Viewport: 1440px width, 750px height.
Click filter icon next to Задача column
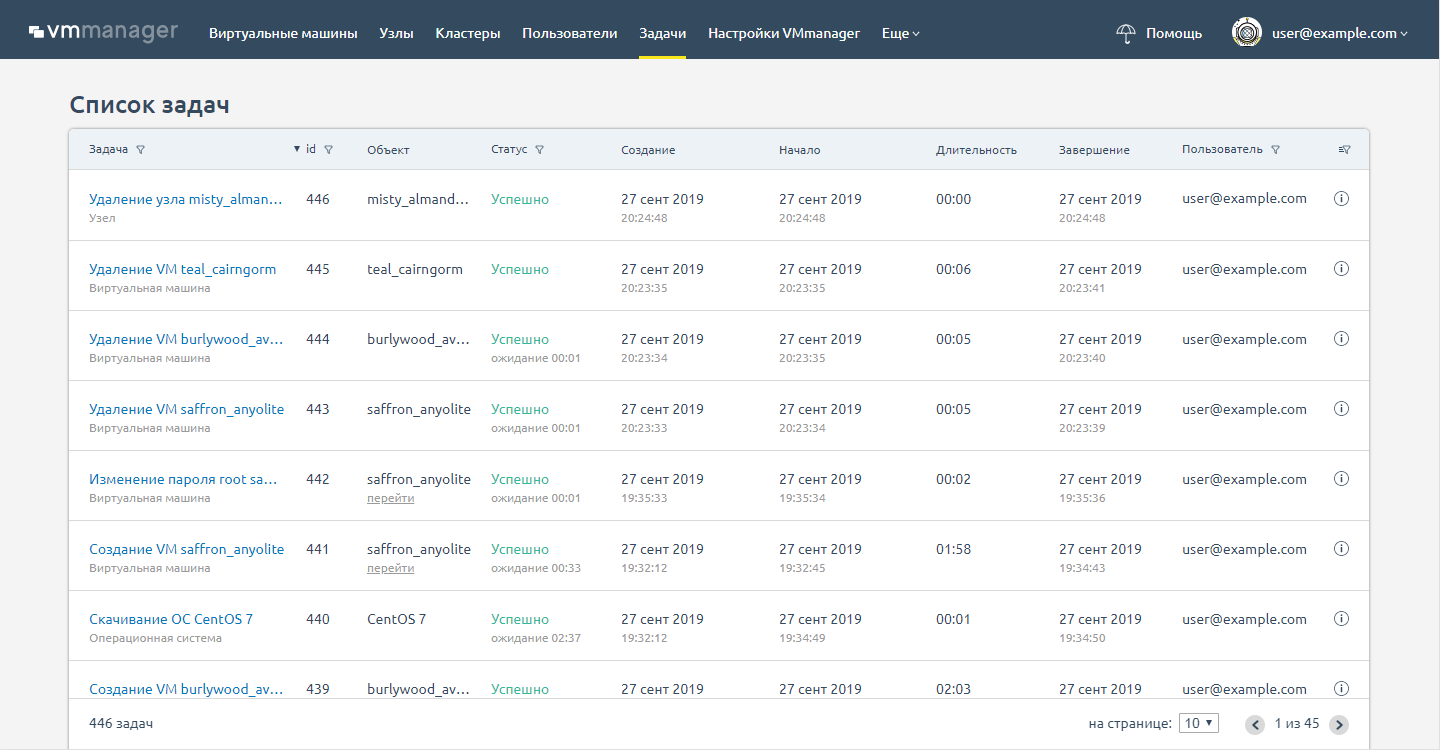[x=140, y=150]
